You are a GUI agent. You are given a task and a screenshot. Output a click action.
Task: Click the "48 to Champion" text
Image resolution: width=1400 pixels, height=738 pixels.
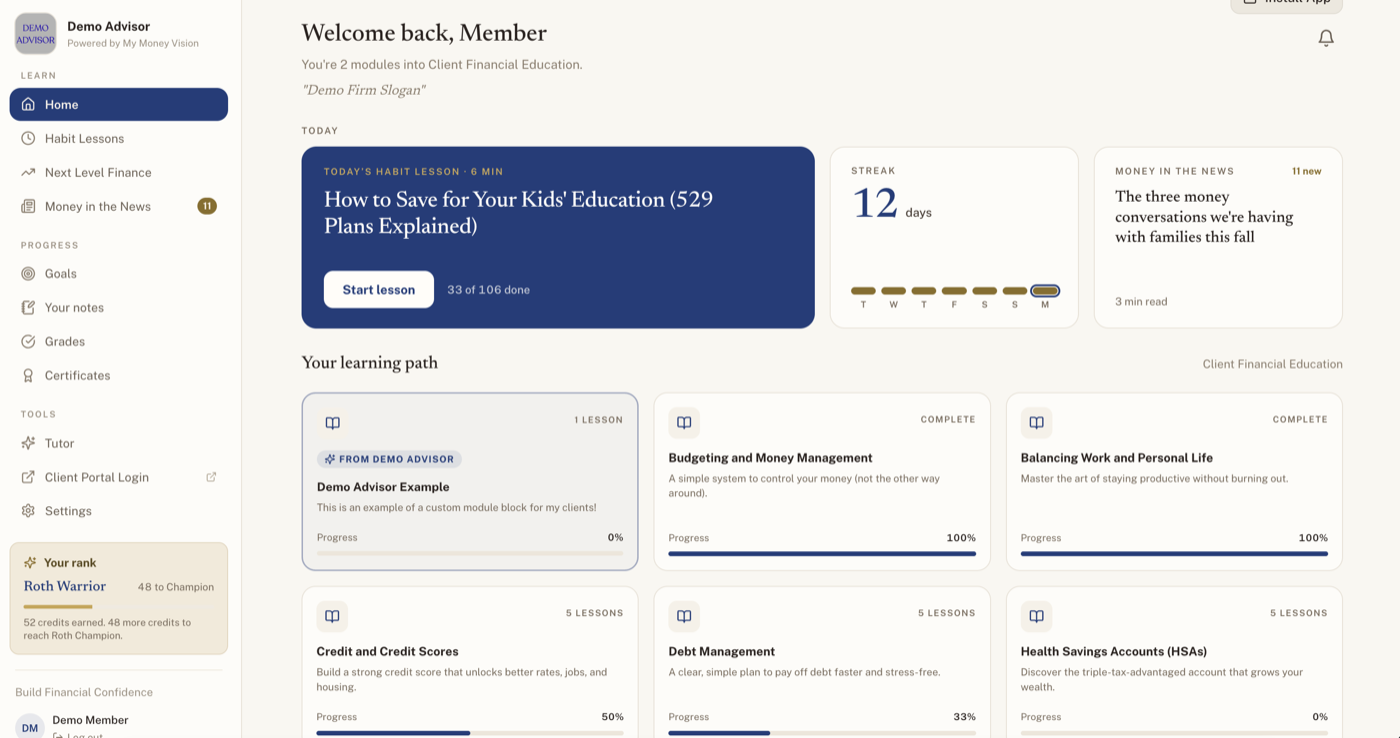click(x=176, y=587)
